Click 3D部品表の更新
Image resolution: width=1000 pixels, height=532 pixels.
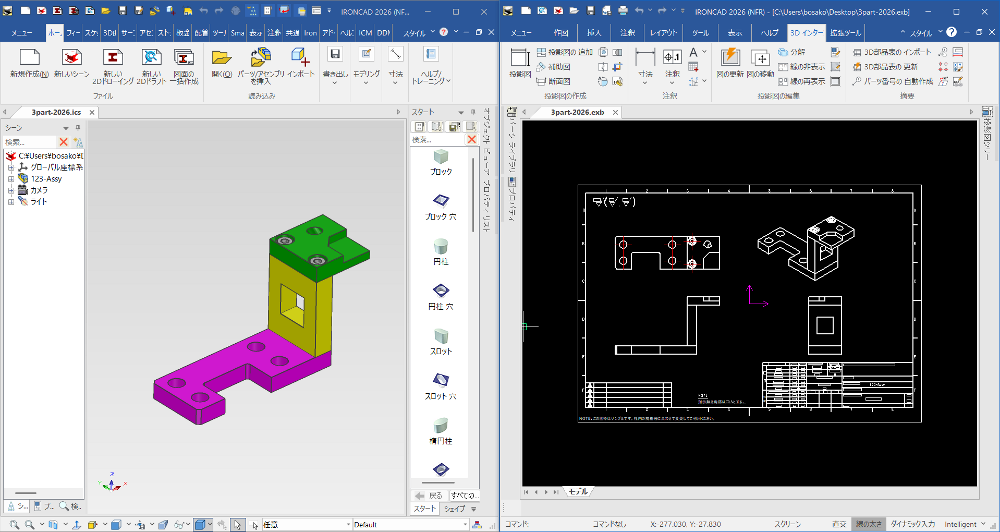[x=884, y=66]
